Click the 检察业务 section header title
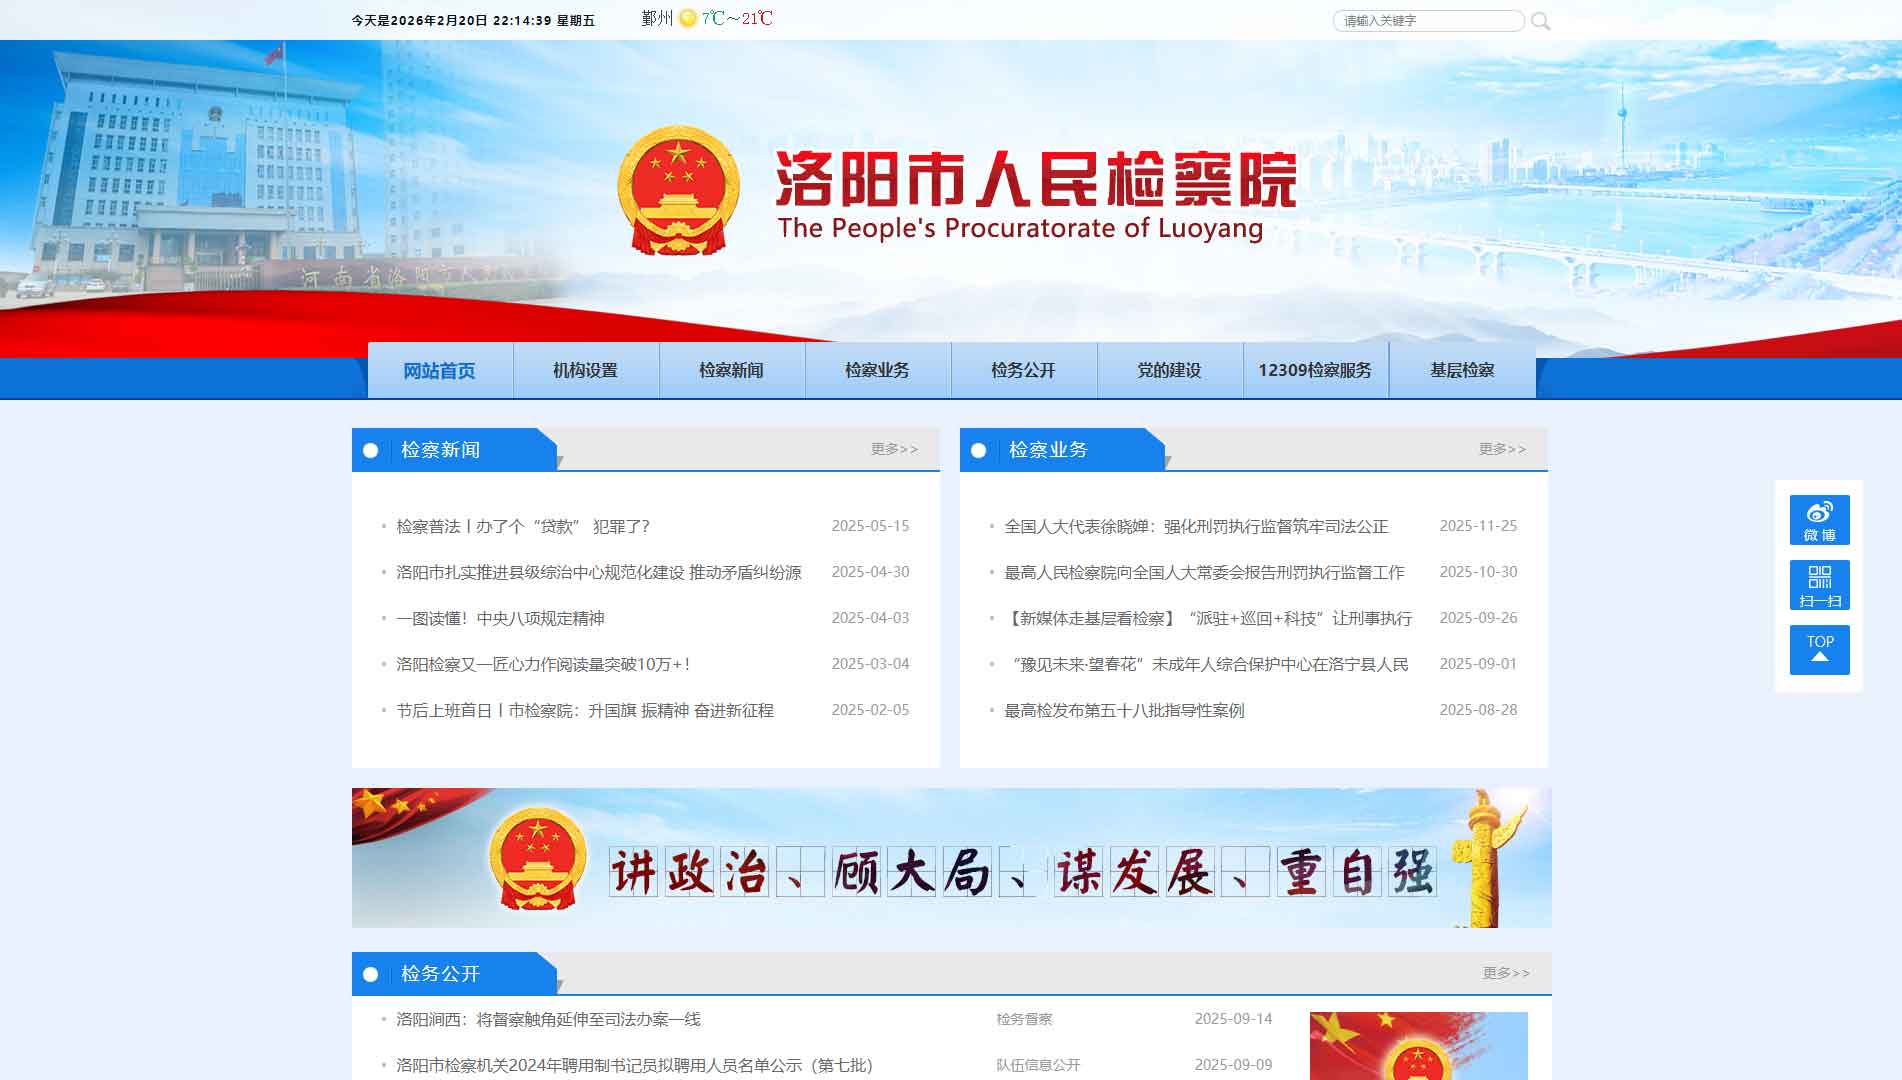Image resolution: width=1902 pixels, height=1080 pixels. [1048, 450]
